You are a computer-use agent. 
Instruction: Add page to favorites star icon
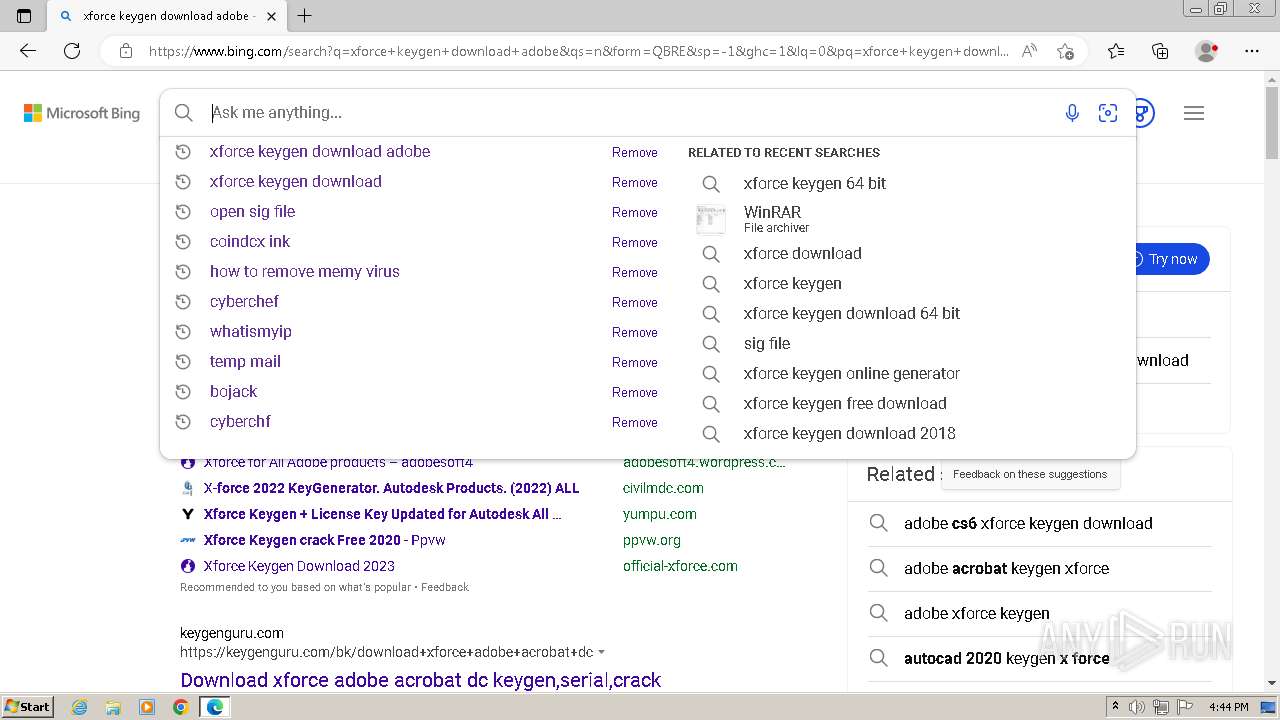[x=1065, y=51]
